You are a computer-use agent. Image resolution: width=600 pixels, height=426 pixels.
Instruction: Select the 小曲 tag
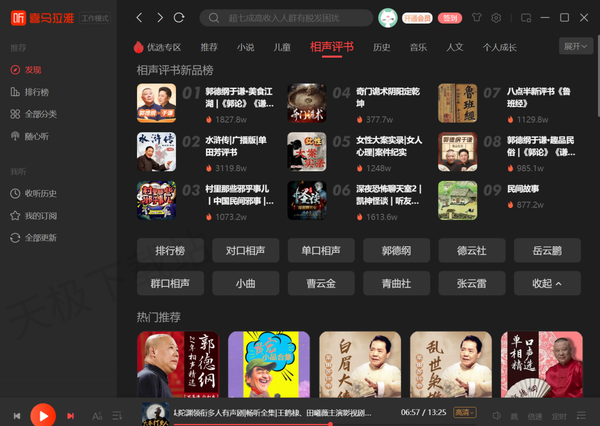[246, 283]
